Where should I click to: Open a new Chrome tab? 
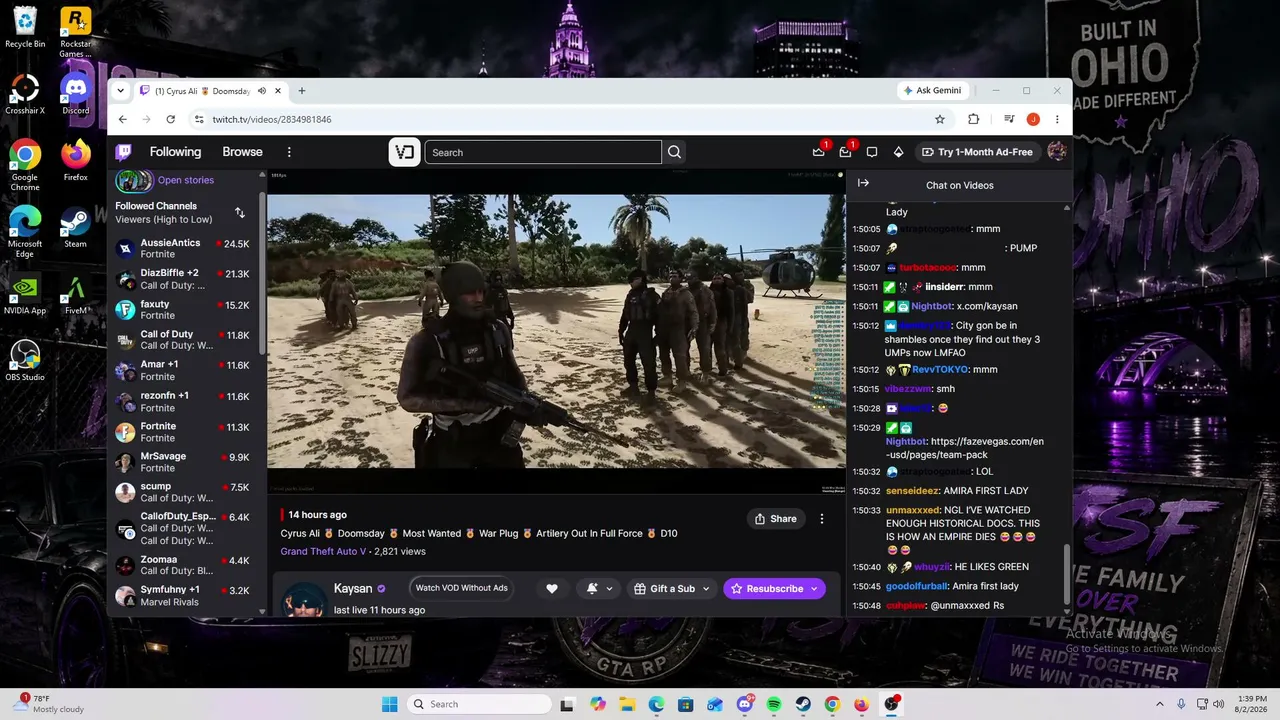coord(302,91)
